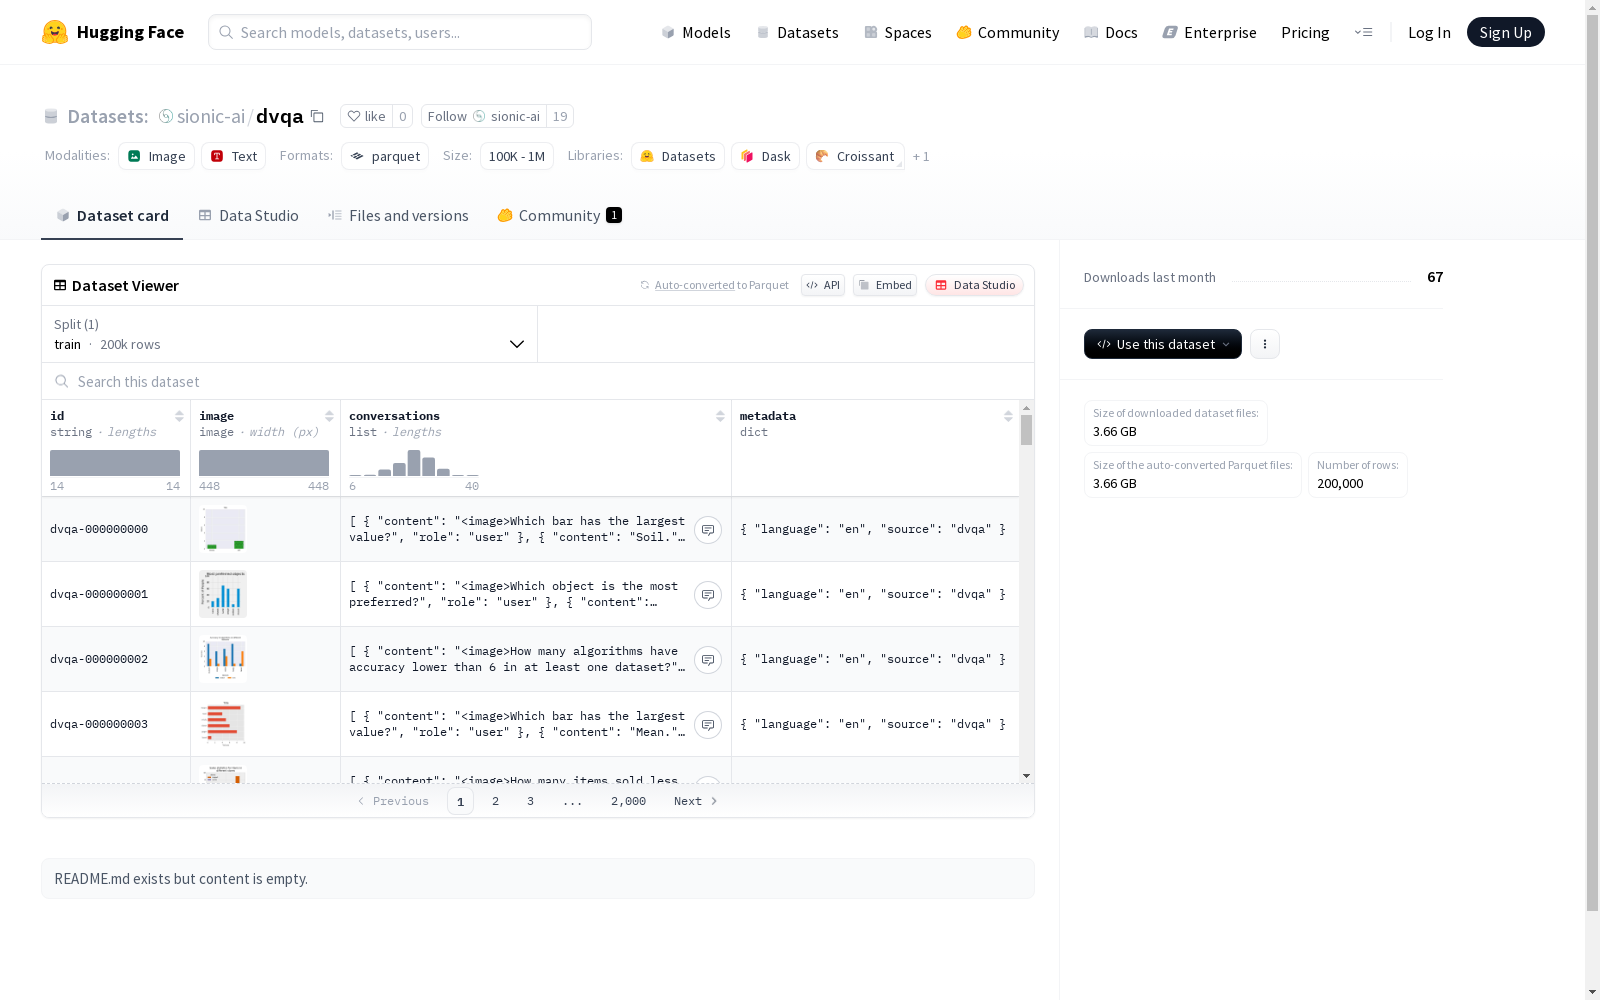
Task: Open API button in Dataset Viewer
Action: coord(823,285)
